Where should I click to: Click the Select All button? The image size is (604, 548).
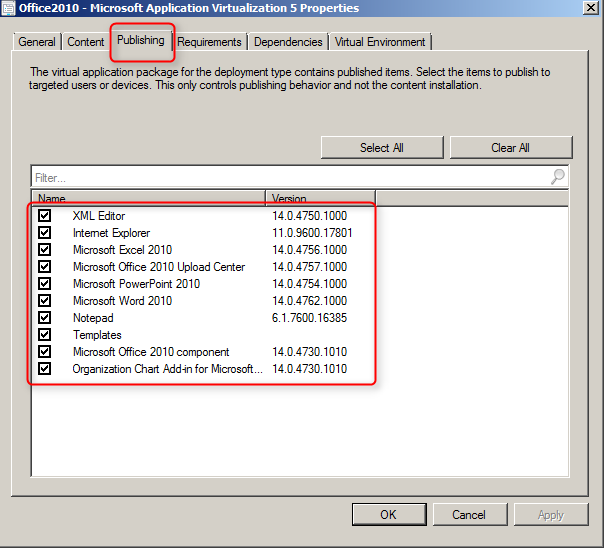click(x=382, y=147)
